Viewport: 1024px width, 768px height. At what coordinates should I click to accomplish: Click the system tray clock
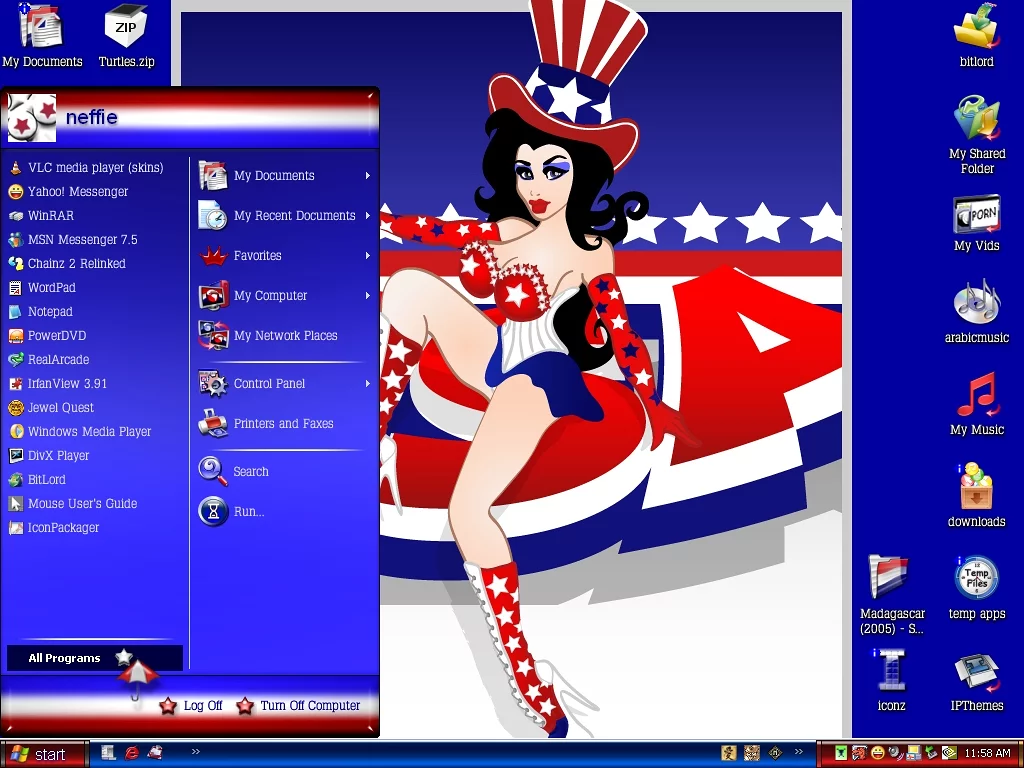tap(986, 754)
